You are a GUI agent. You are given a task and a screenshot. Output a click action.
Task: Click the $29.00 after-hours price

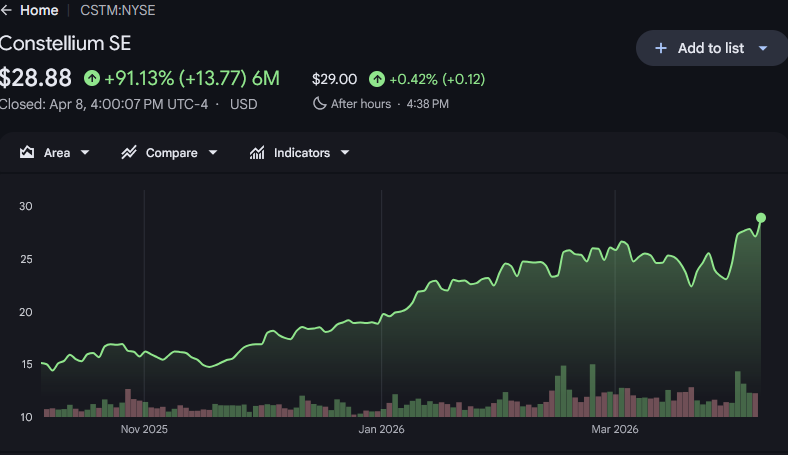334,79
